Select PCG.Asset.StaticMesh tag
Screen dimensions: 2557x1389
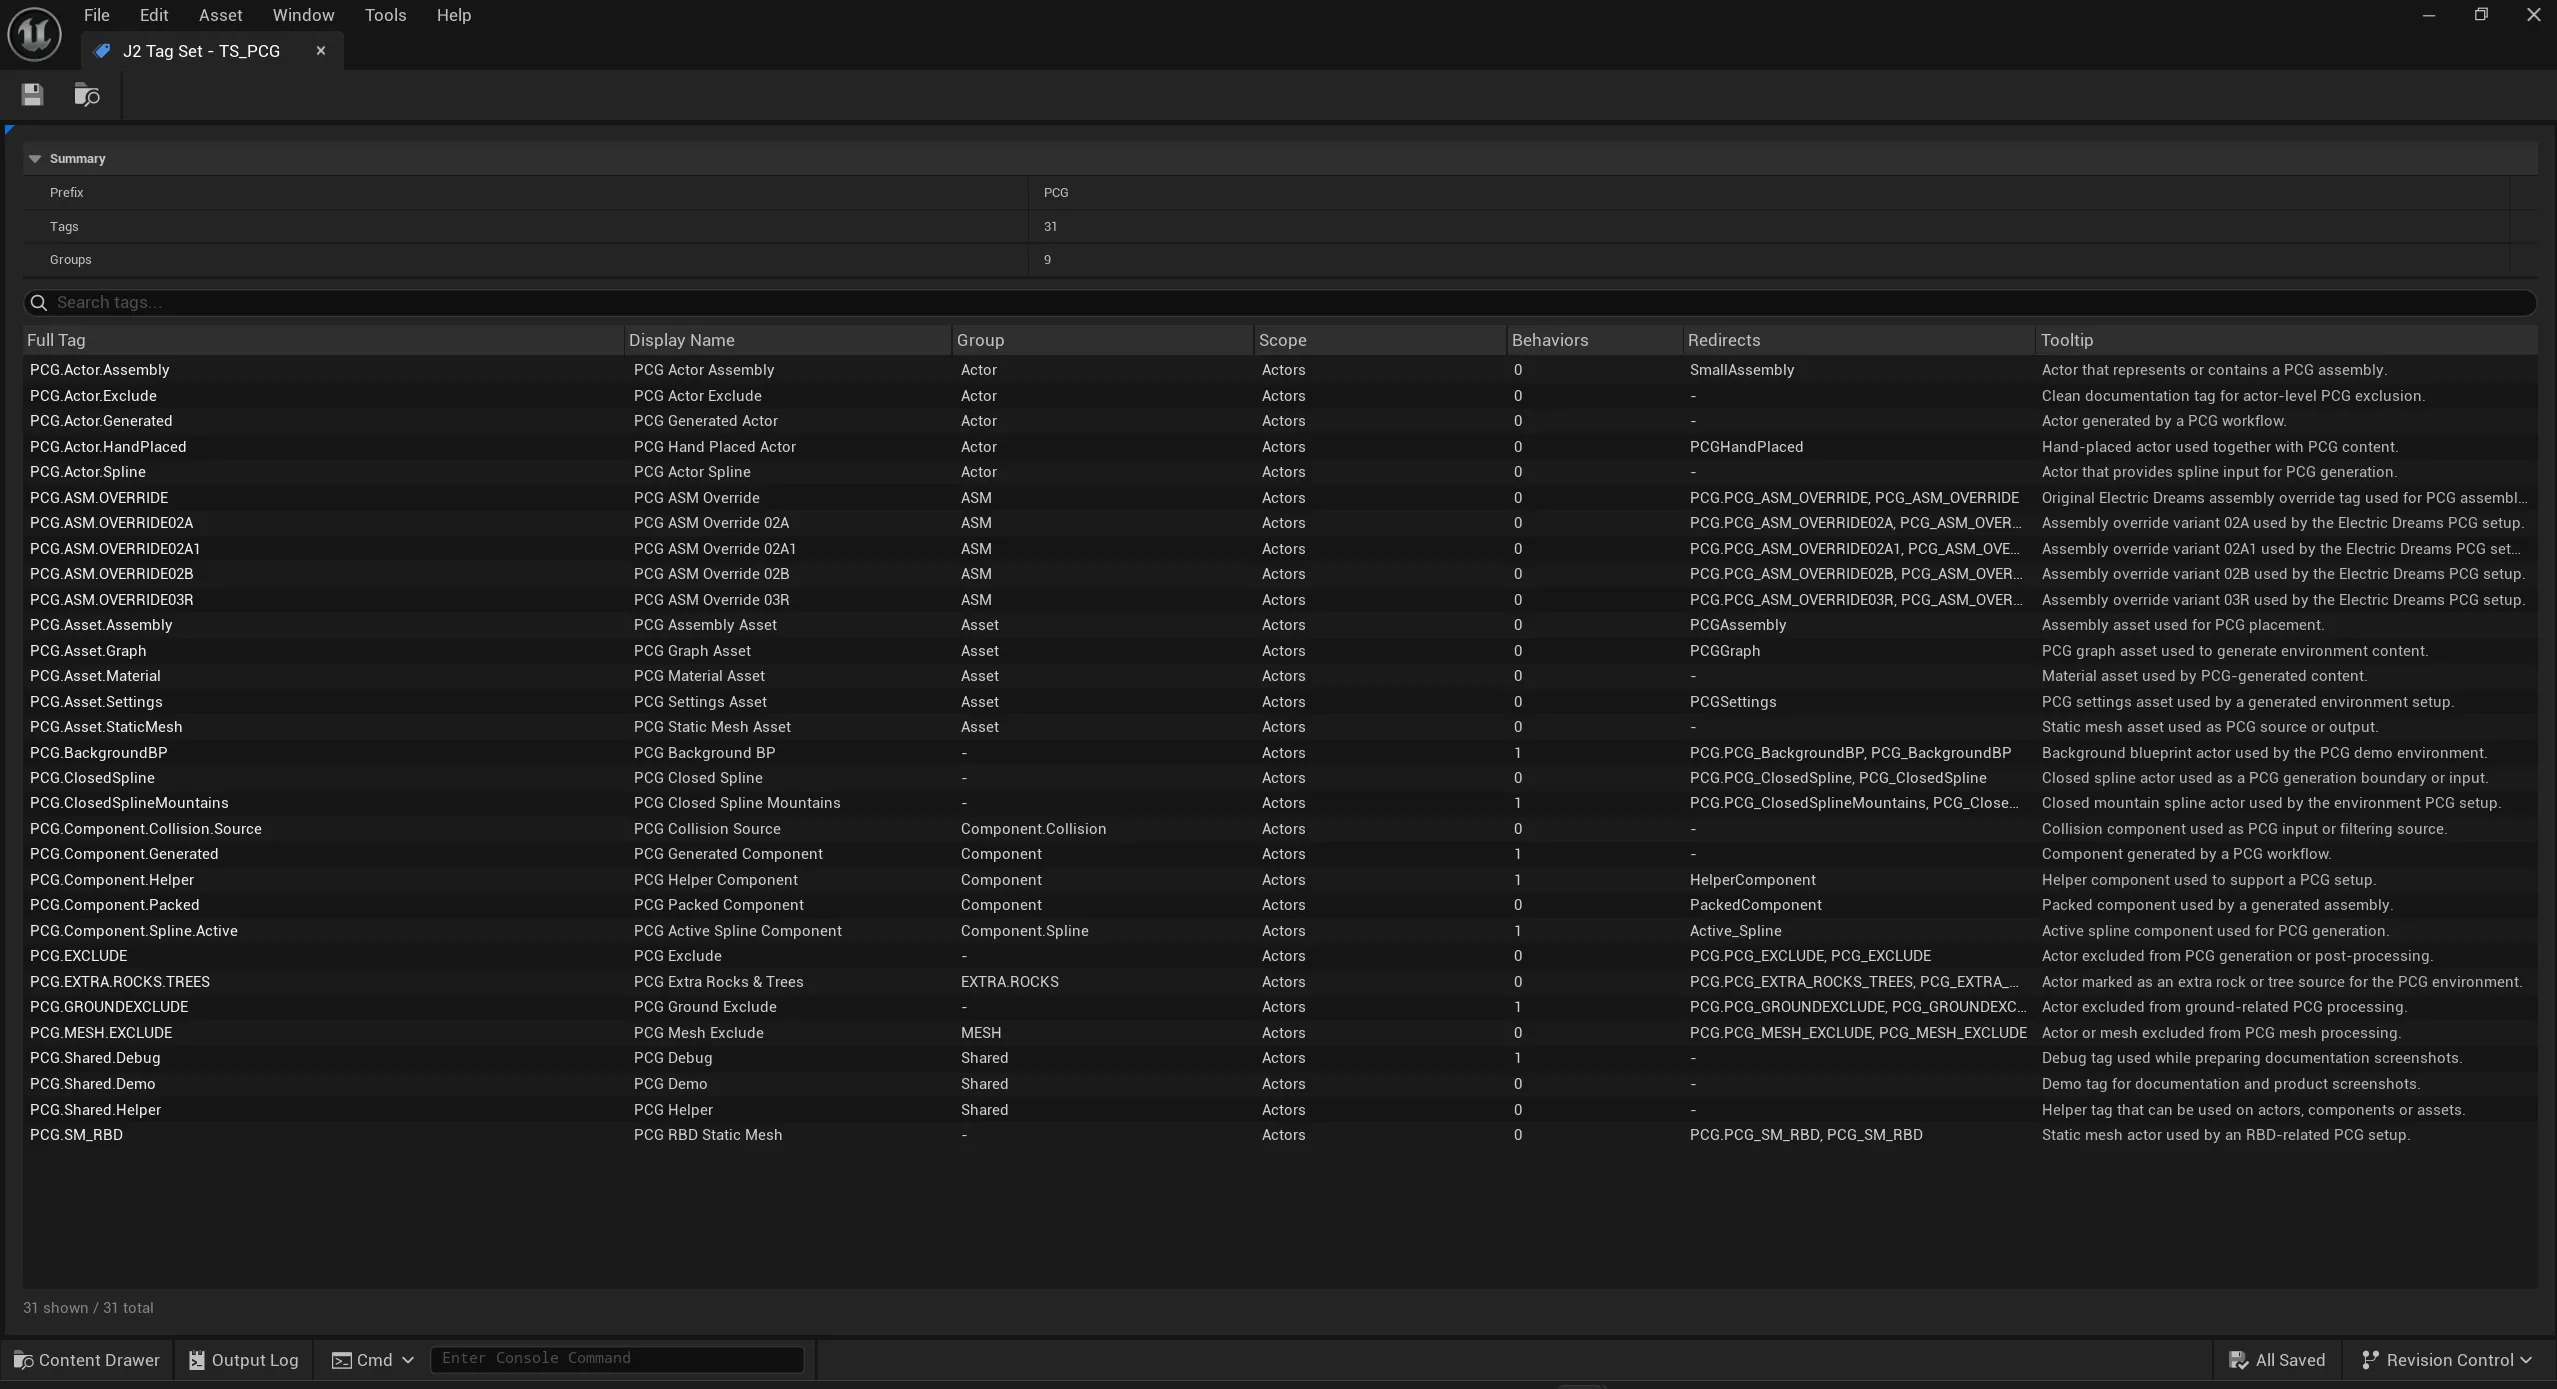click(x=106, y=727)
